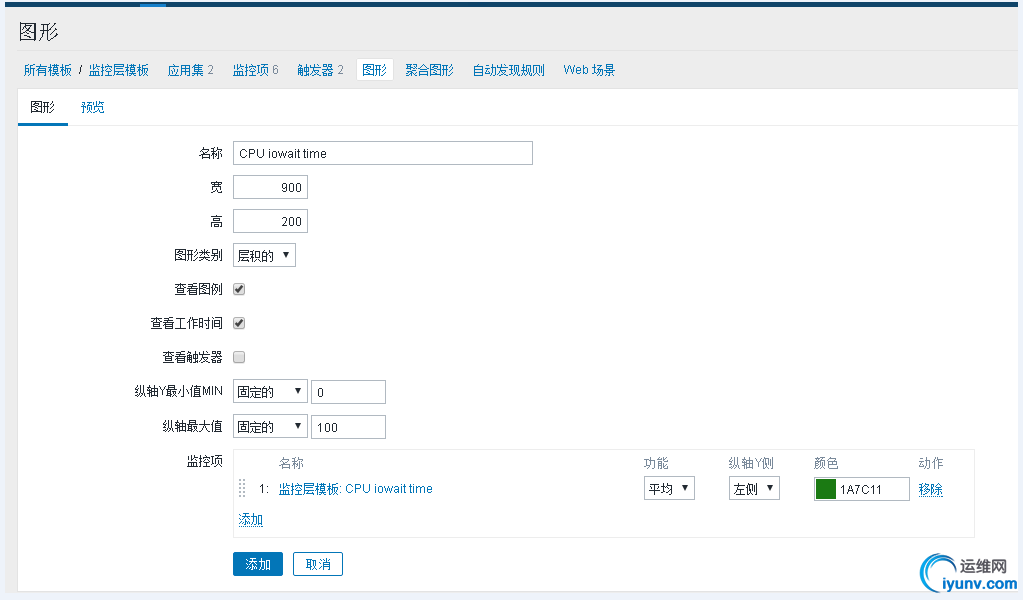Enable the 查看触发器 checkbox

(239, 357)
